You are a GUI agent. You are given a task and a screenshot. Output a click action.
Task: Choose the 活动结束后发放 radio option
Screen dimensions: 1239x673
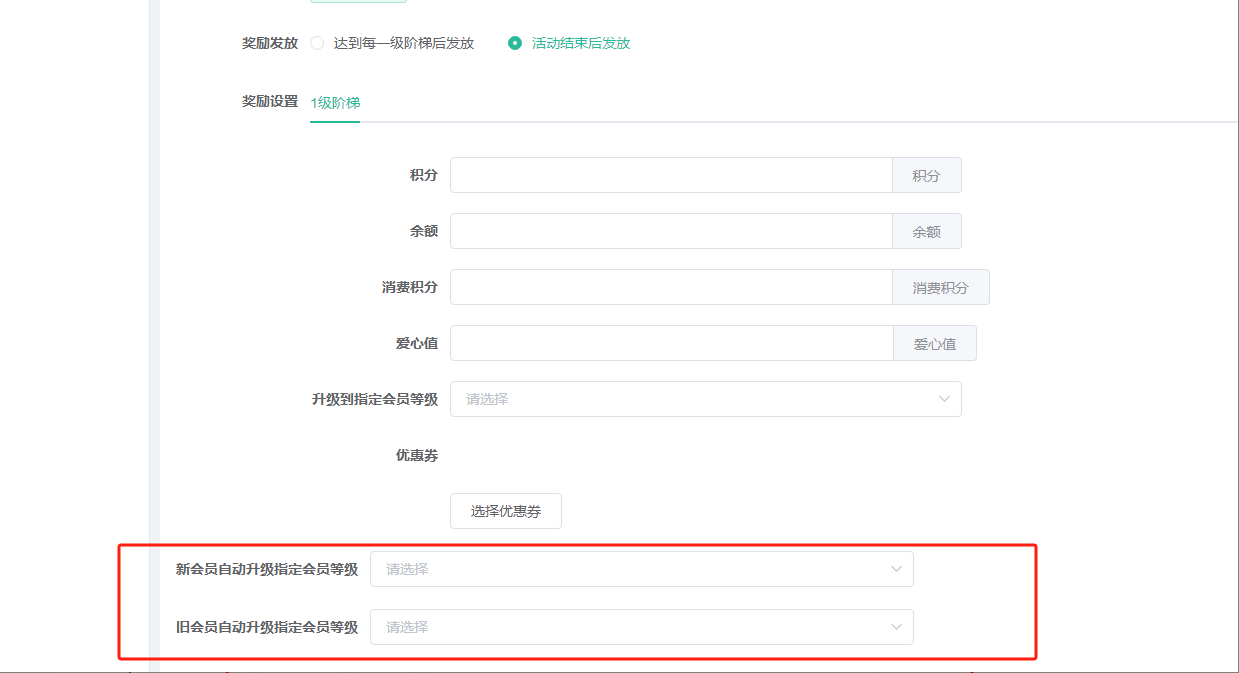click(x=515, y=43)
